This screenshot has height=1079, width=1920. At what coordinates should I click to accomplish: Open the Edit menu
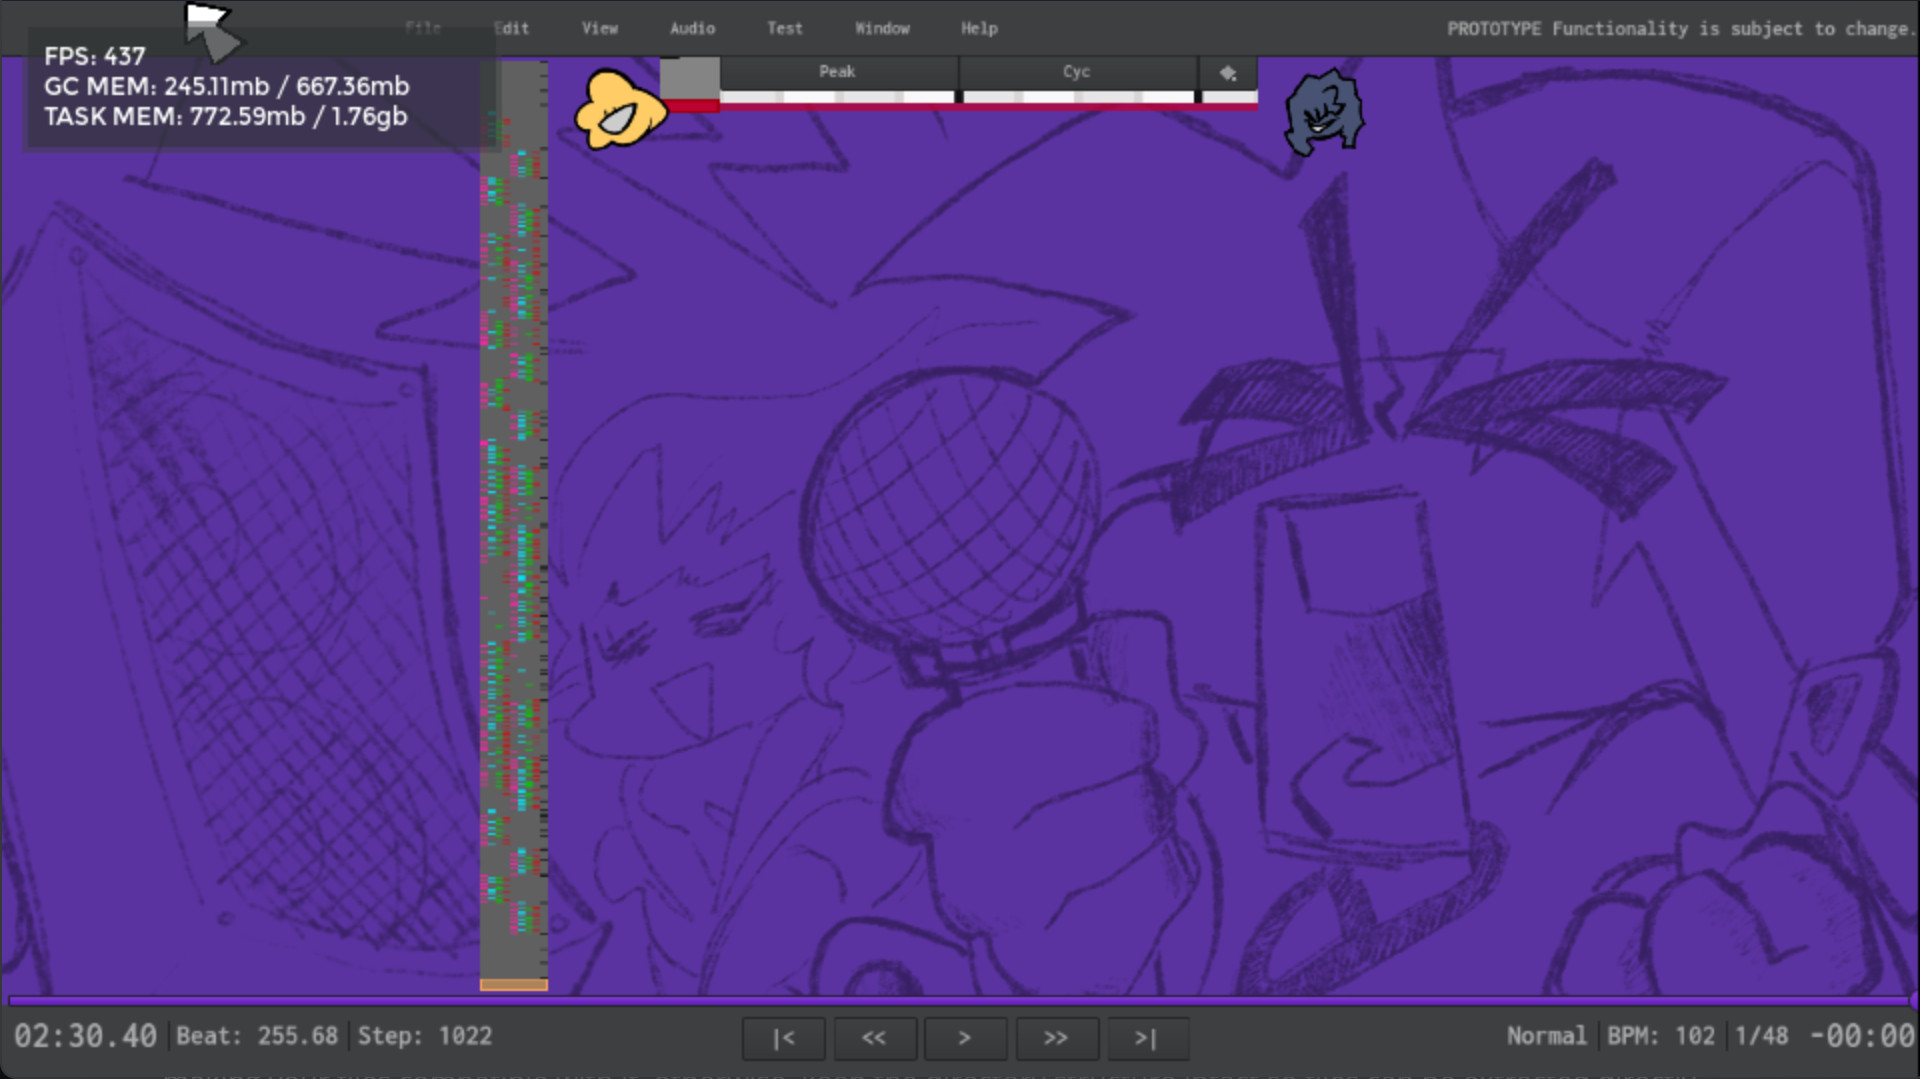click(511, 28)
